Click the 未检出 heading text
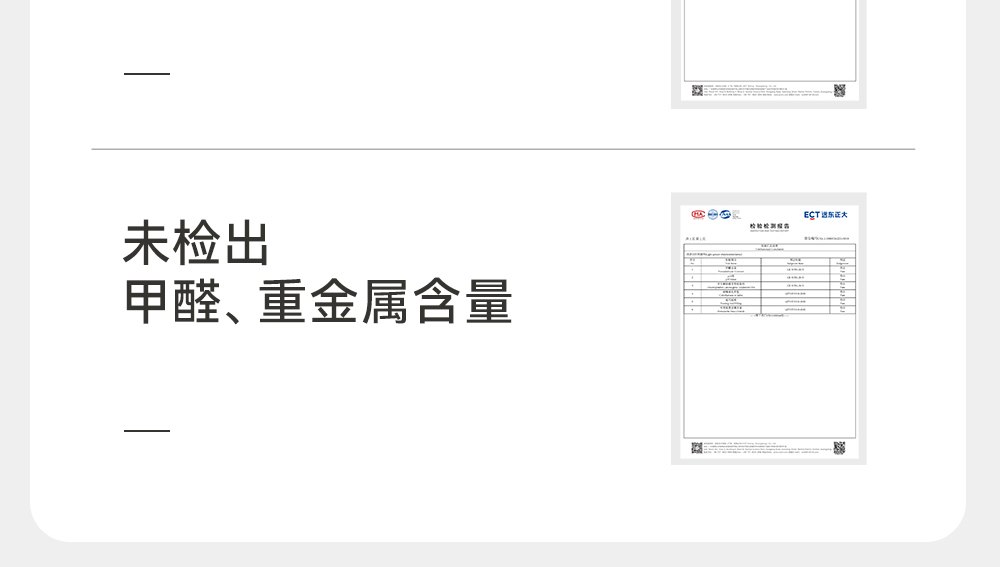This screenshot has height=567, width=1000. coord(196,245)
